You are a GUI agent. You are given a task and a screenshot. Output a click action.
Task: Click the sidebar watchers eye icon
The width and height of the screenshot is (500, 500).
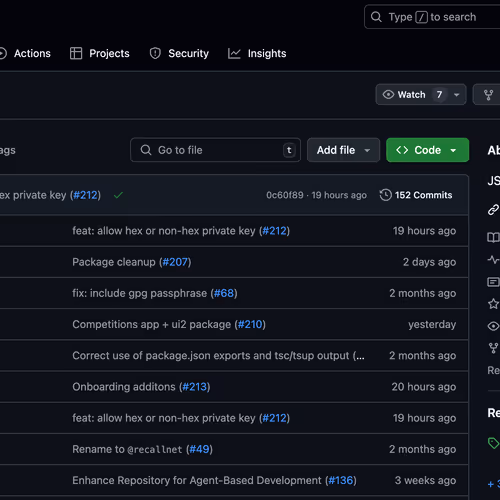pos(493,326)
